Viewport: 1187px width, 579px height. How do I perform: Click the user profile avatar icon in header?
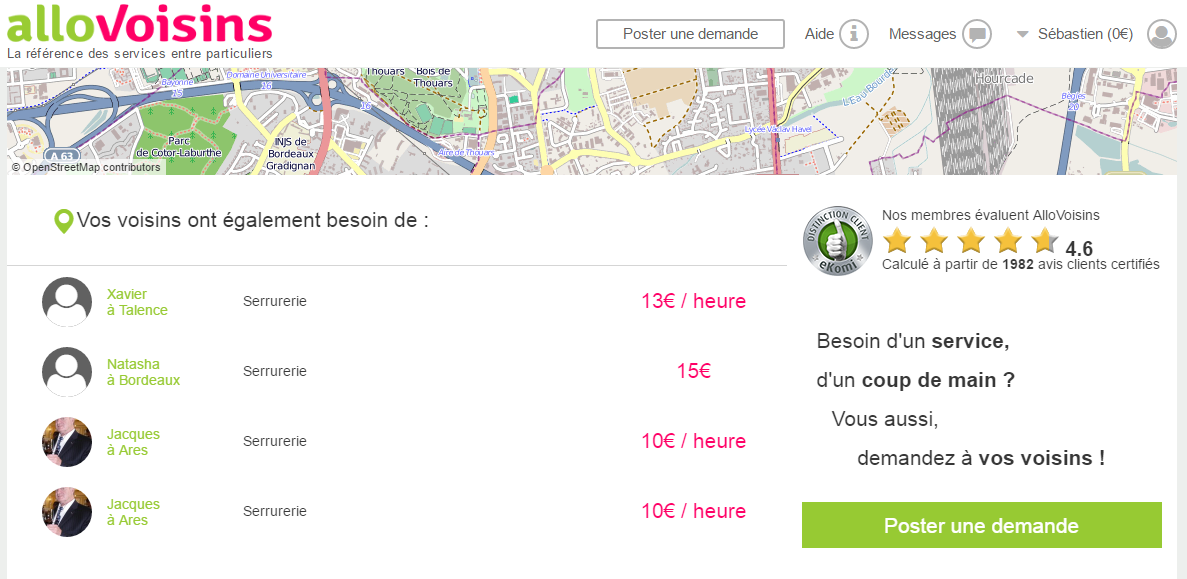pyautogui.click(x=1162, y=34)
